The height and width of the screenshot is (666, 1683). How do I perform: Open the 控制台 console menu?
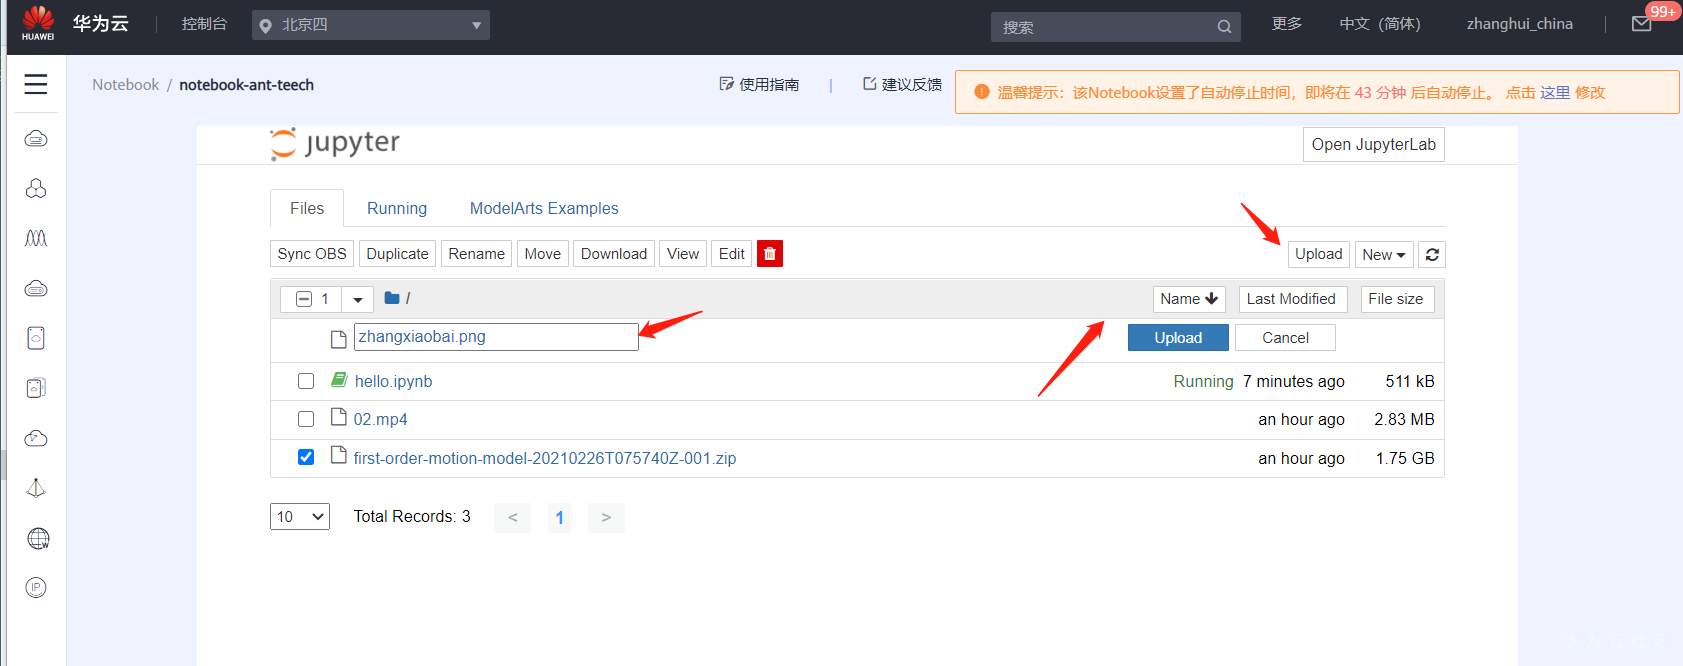click(x=204, y=24)
